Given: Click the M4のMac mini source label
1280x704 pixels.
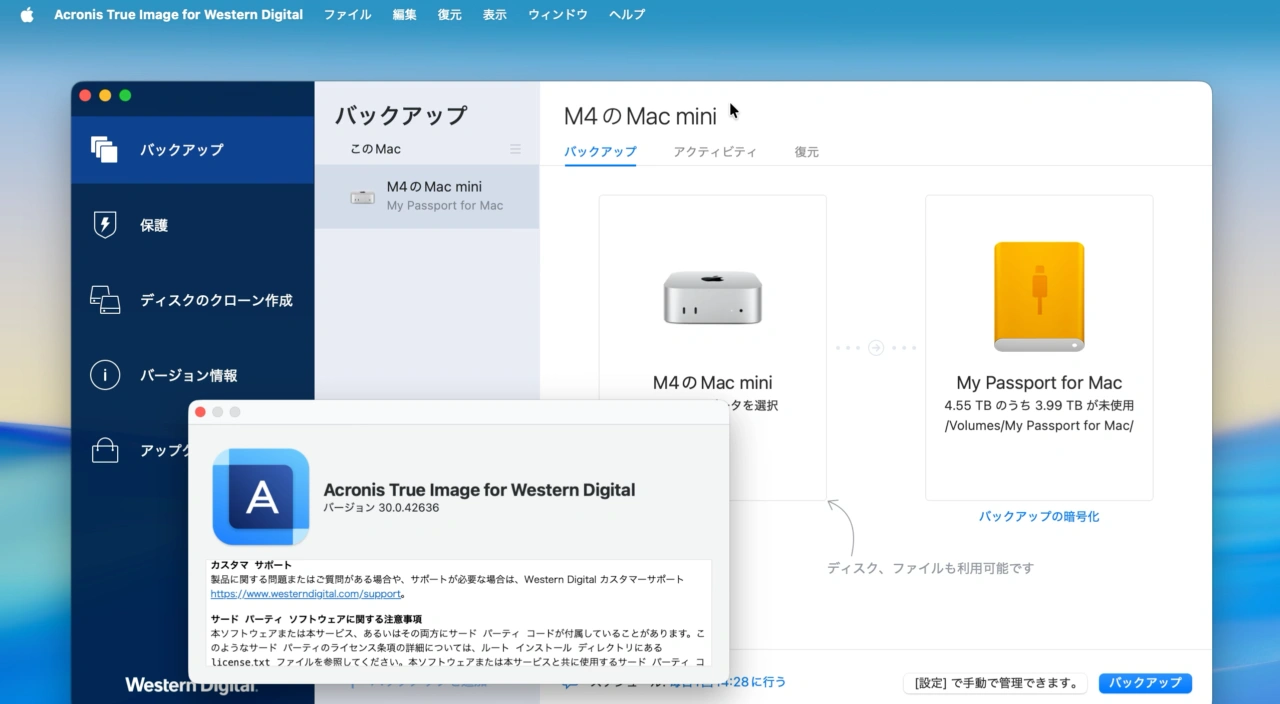Looking at the screenshot, I should (x=713, y=383).
